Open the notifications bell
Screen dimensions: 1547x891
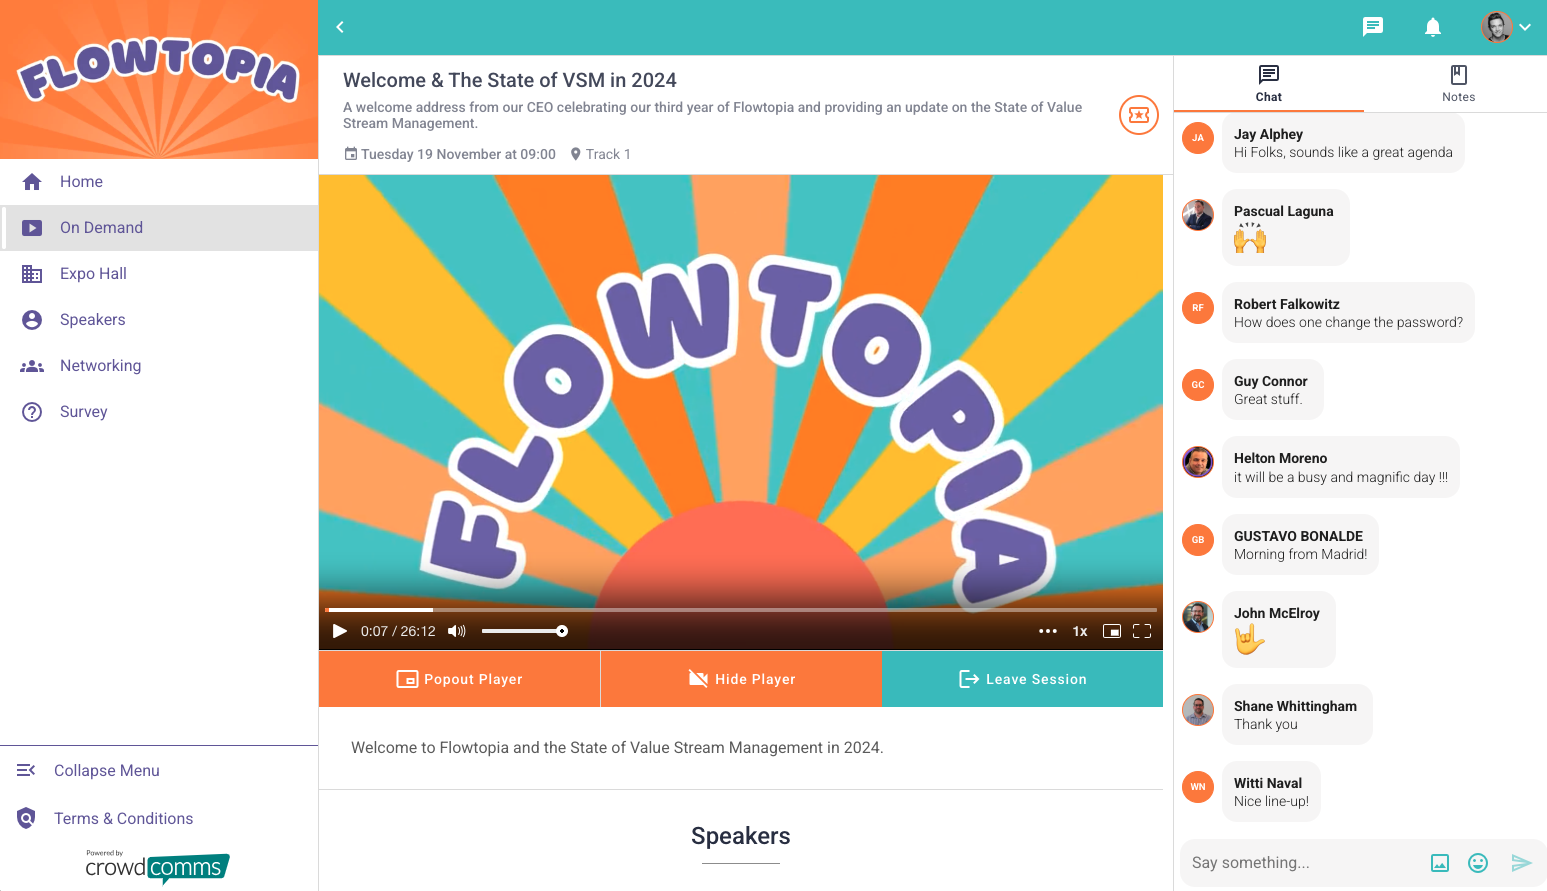[x=1433, y=27]
